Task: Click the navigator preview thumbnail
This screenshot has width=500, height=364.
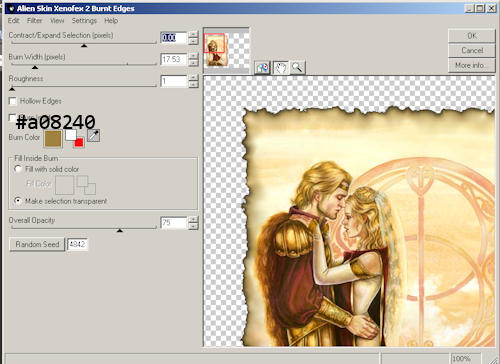Action: click(x=226, y=50)
